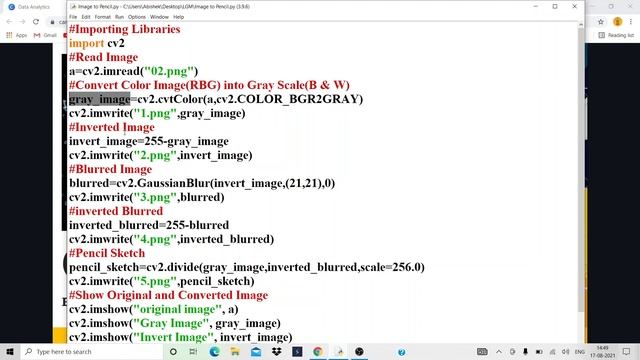Open the round dark recorder app on taskbar

pos(359,351)
